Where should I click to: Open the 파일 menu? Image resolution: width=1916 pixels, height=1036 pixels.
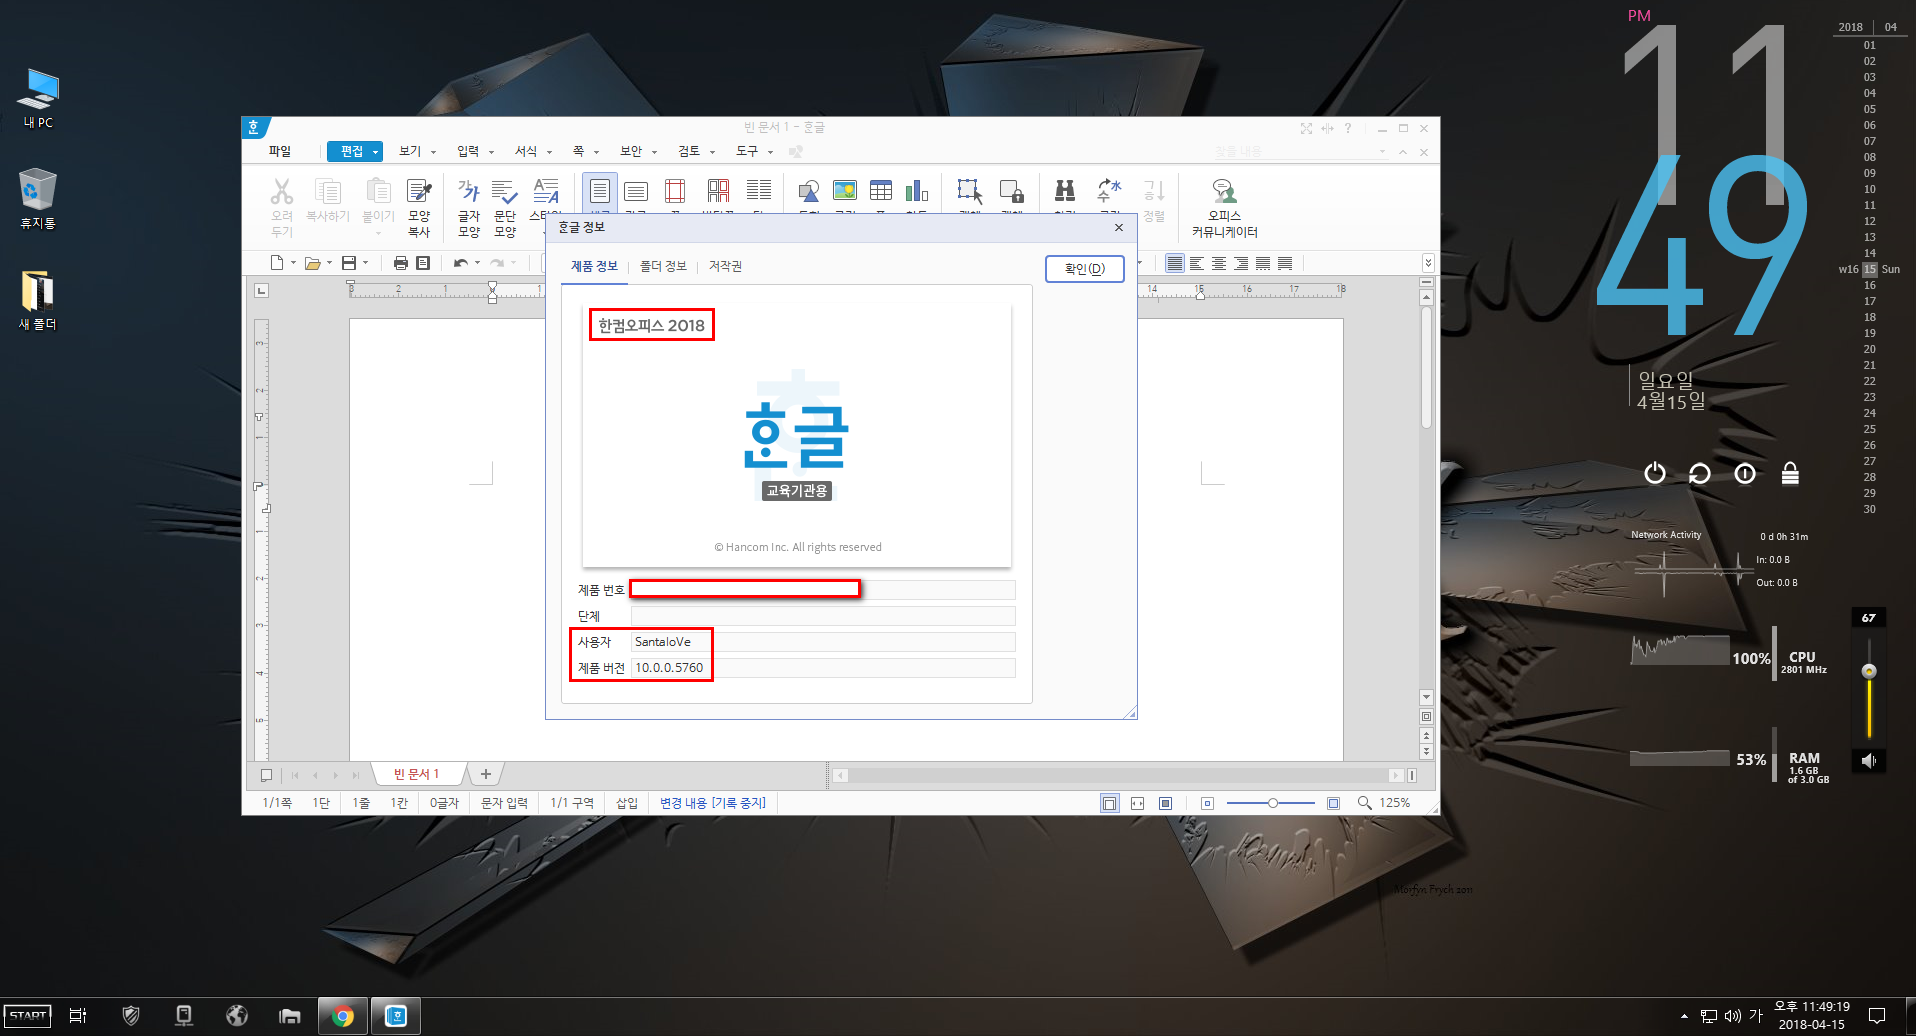280,151
